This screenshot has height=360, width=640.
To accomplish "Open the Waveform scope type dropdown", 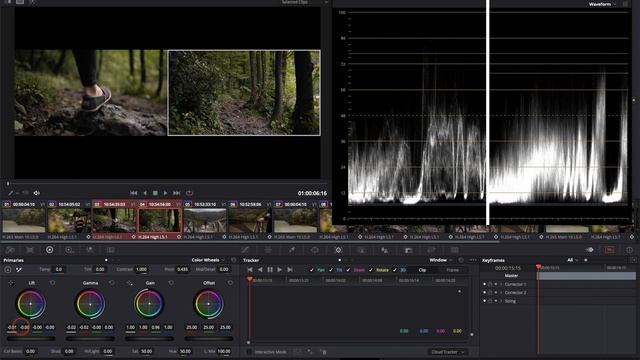I will (x=602, y=4).
